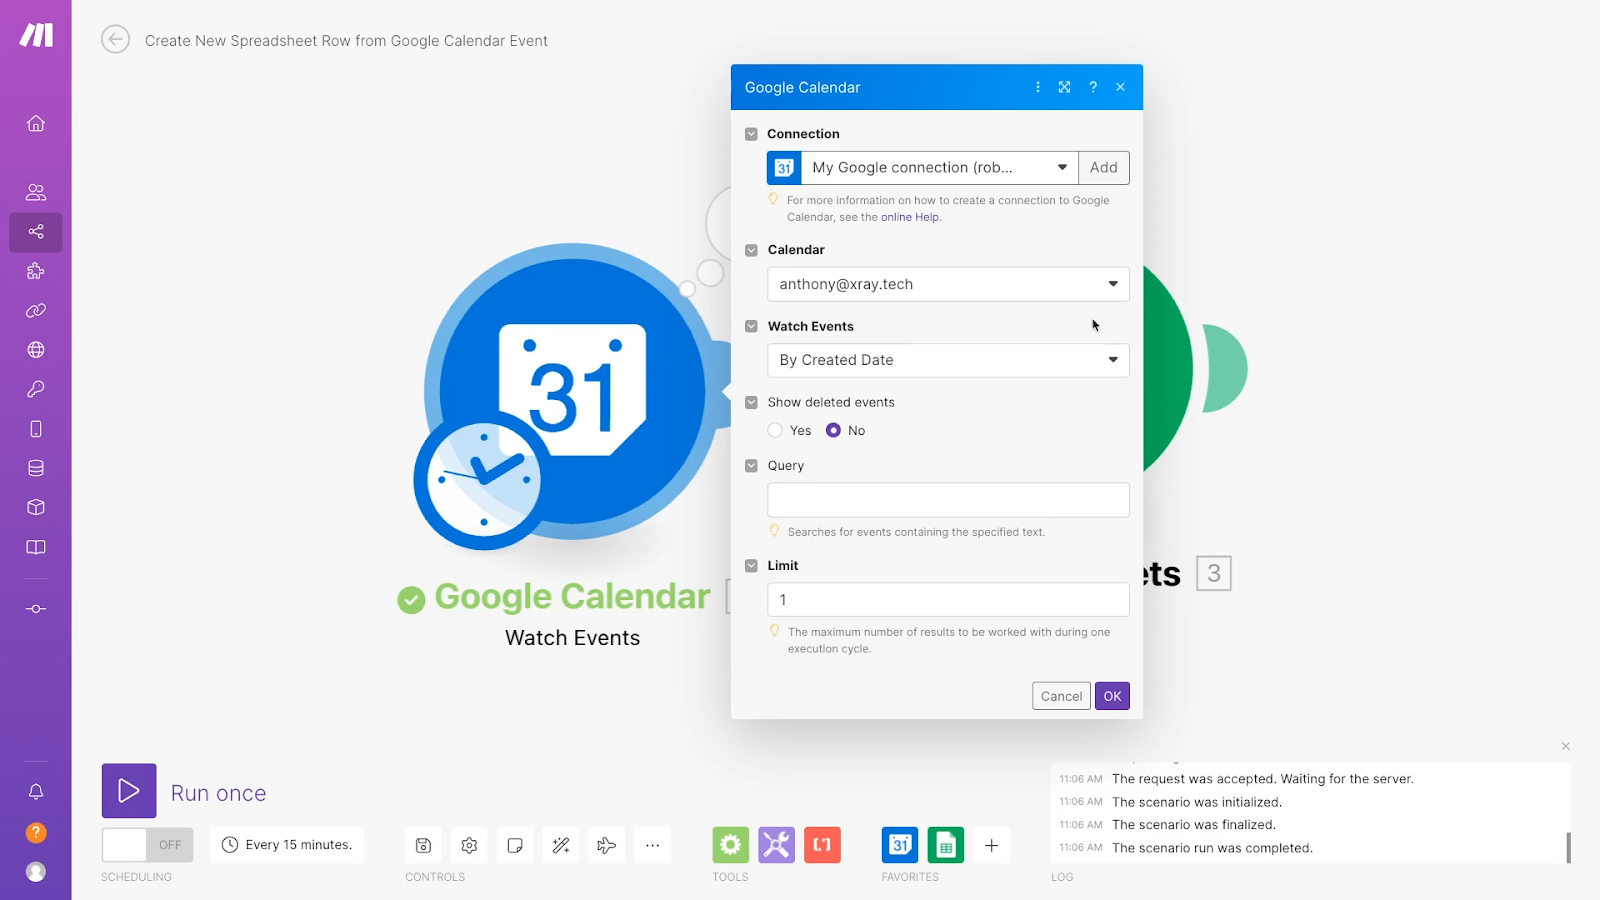This screenshot has height=900, width=1600.
Task: Save the scenario with save icon
Action: point(423,845)
